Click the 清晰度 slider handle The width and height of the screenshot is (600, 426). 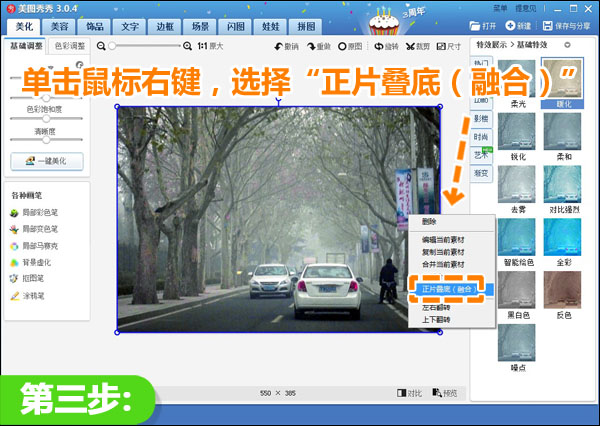click(x=46, y=140)
